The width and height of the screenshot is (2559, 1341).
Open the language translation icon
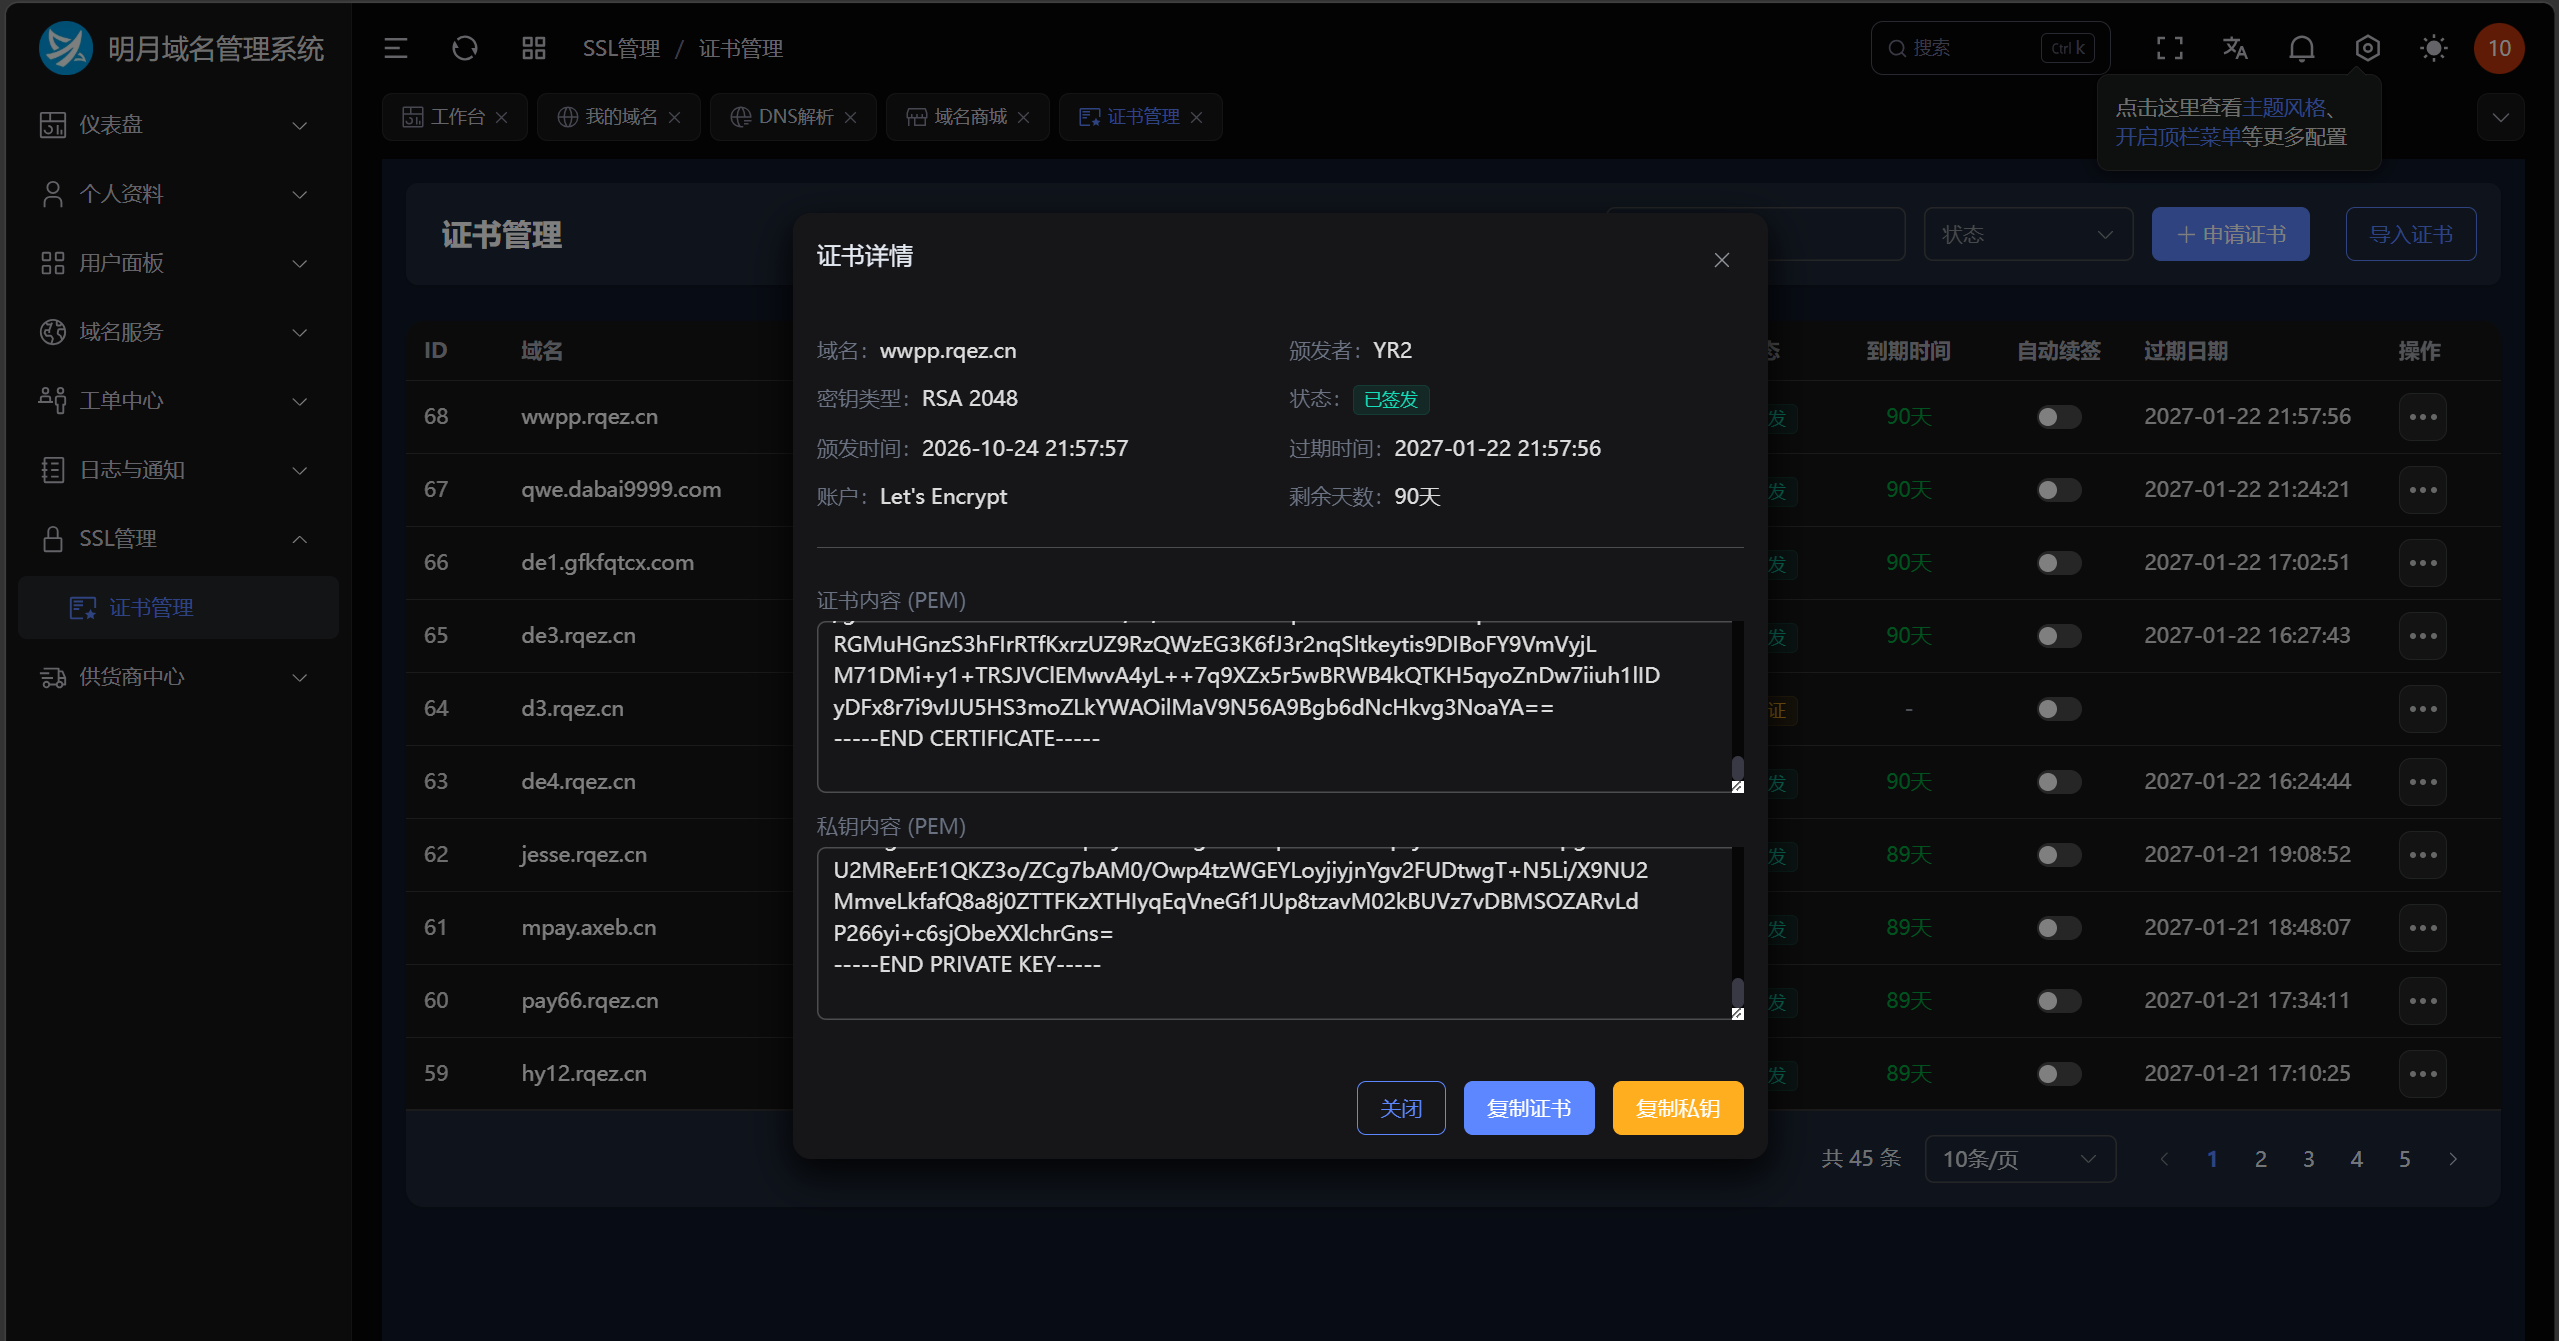[2236, 48]
